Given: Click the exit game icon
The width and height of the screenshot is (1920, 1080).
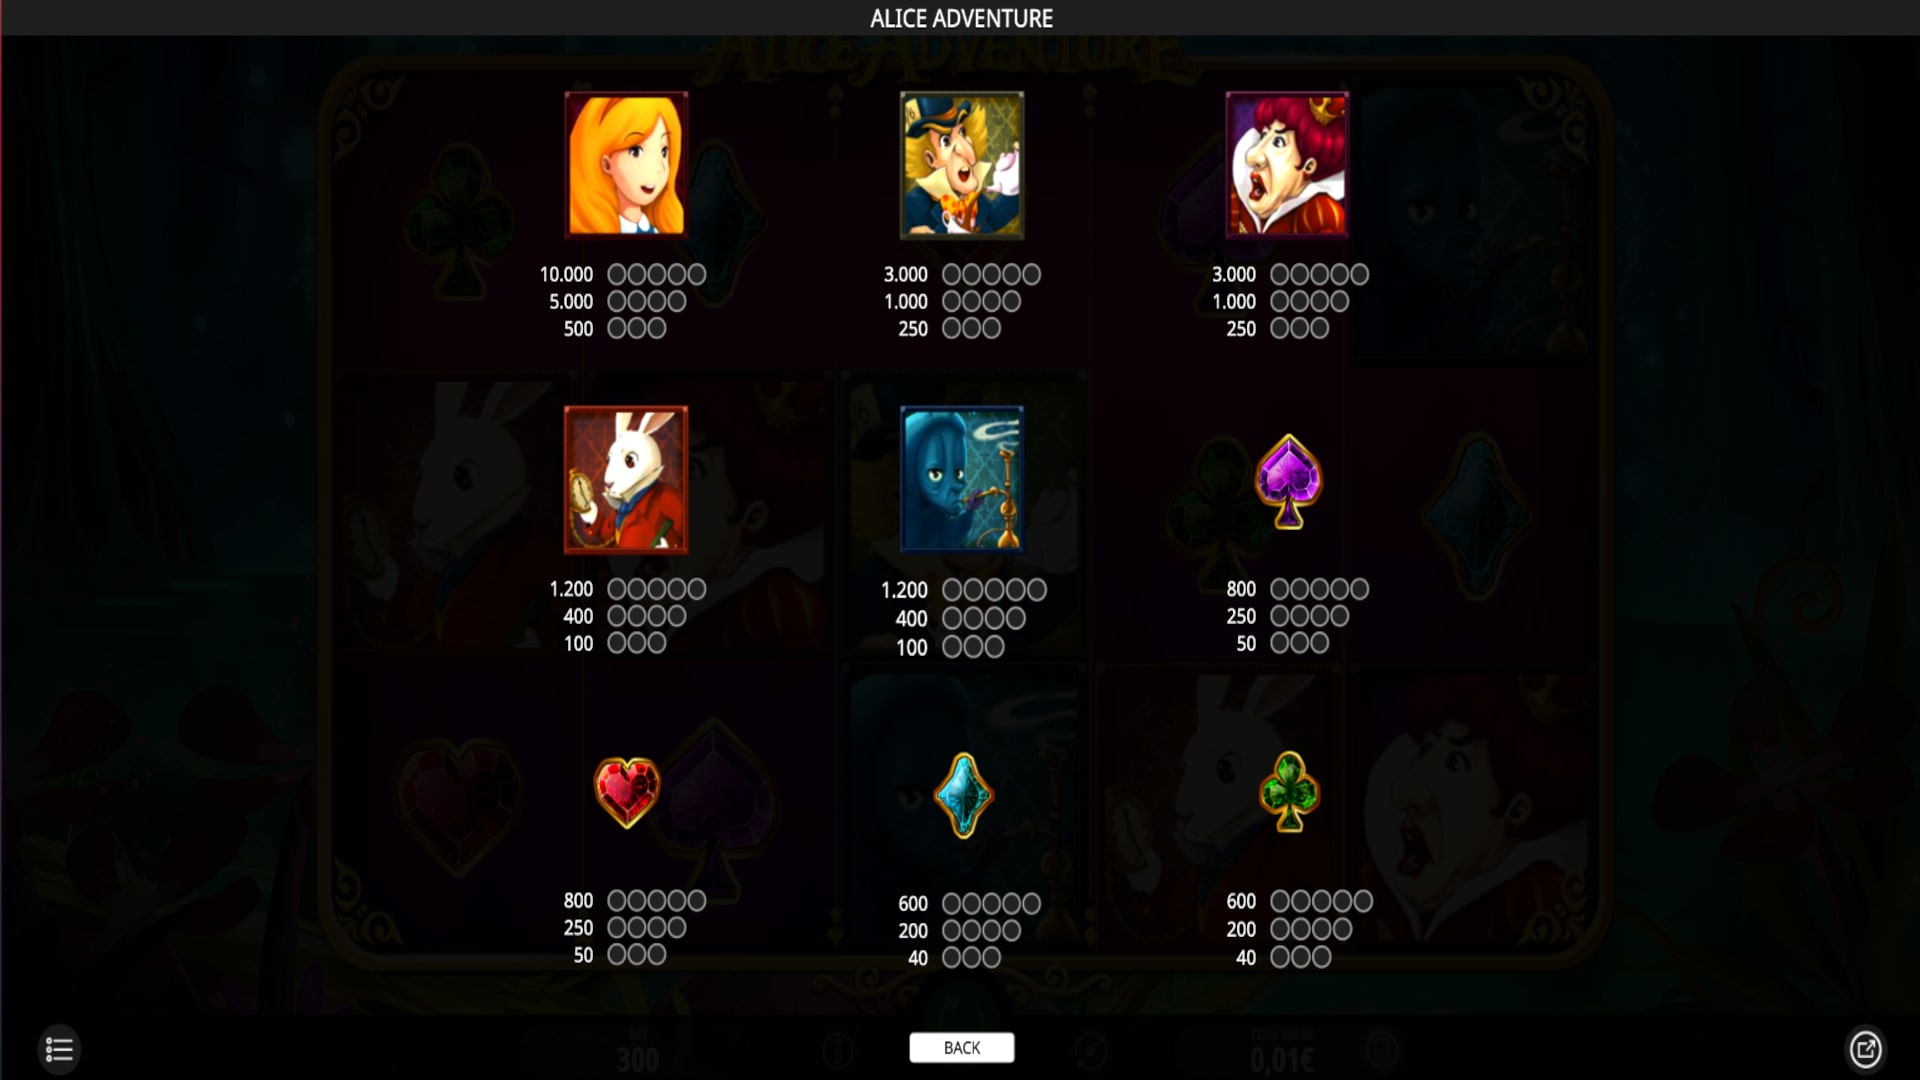Looking at the screenshot, I should click(x=1865, y=1049).
